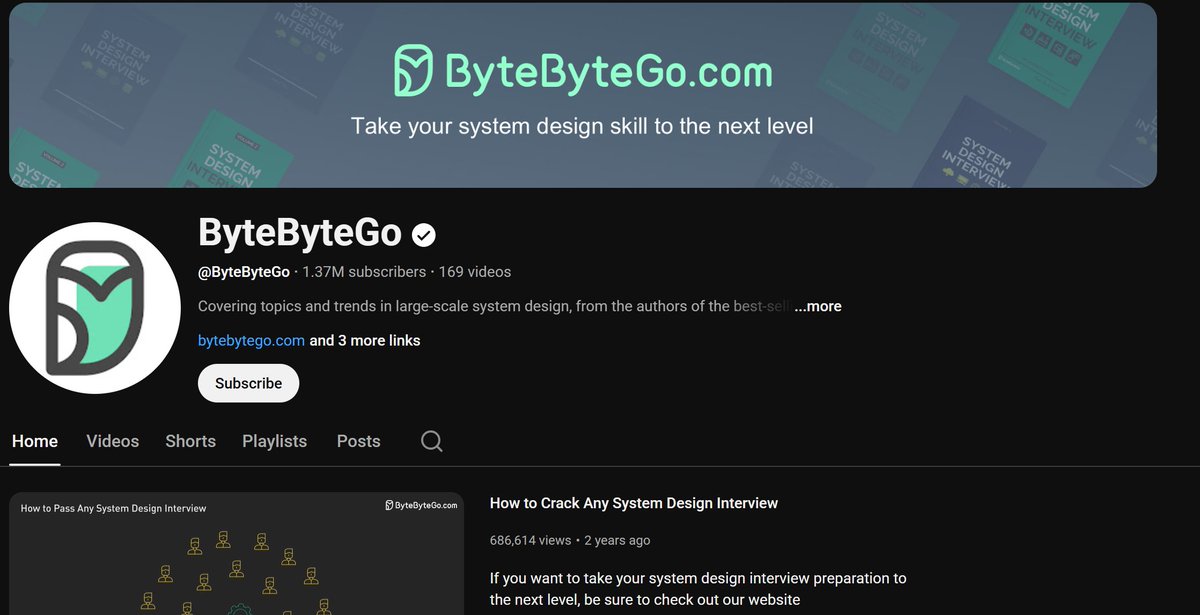The height and width of the screenshot is (615, 1200).
Task: Click the verified checkmark badge
Action: coord(424,235)
